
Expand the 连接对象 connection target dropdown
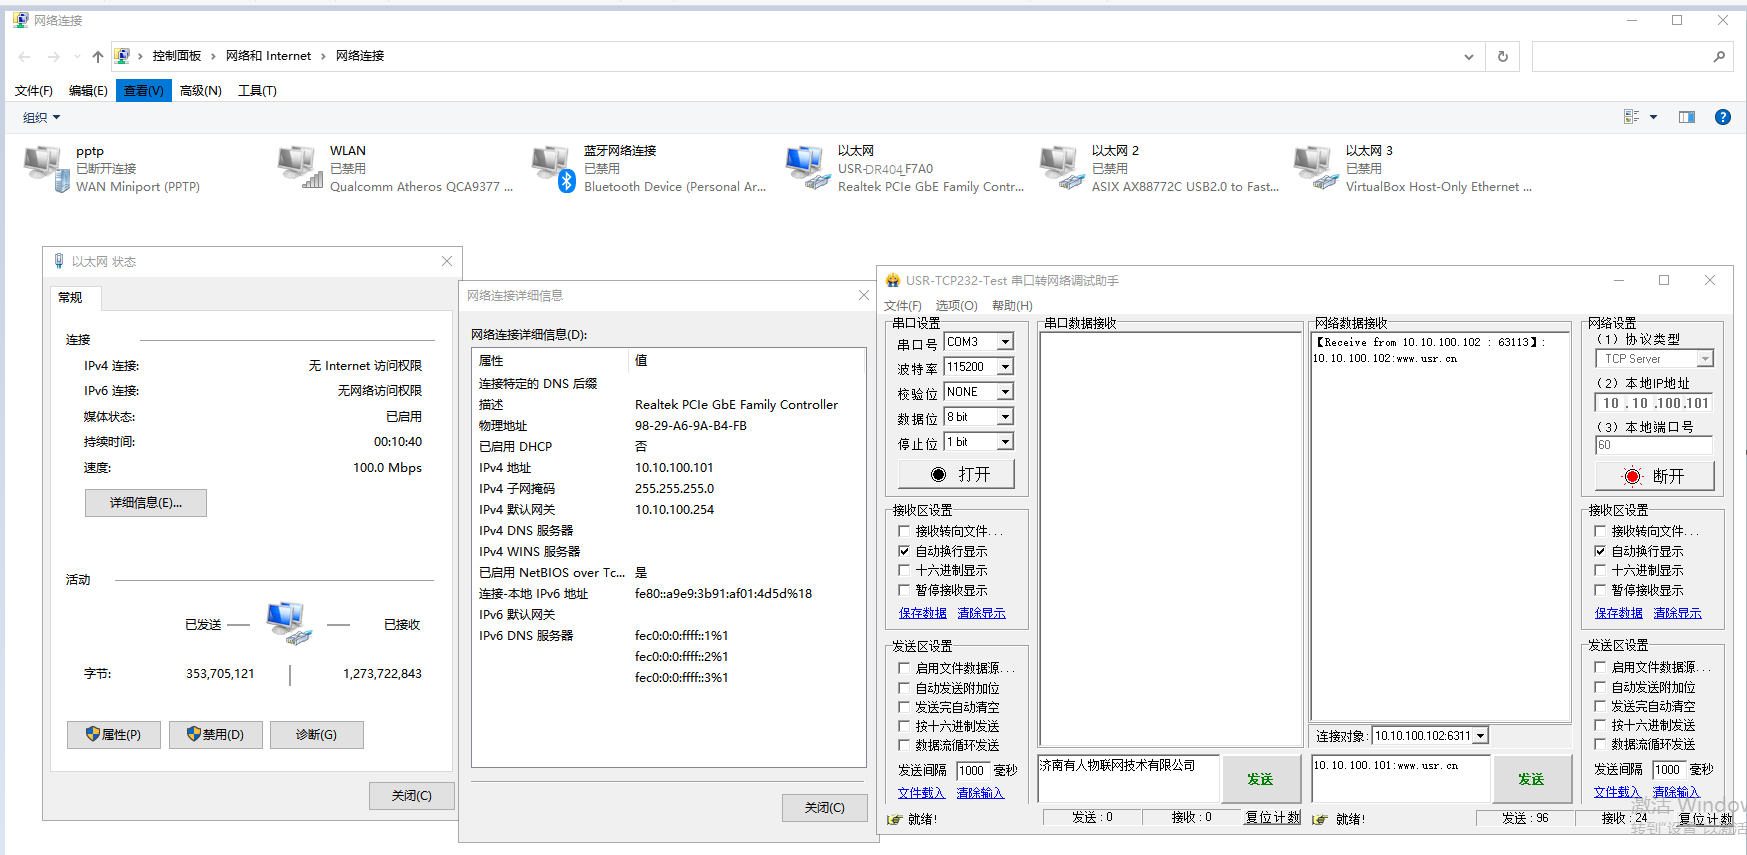(1480, 736)
